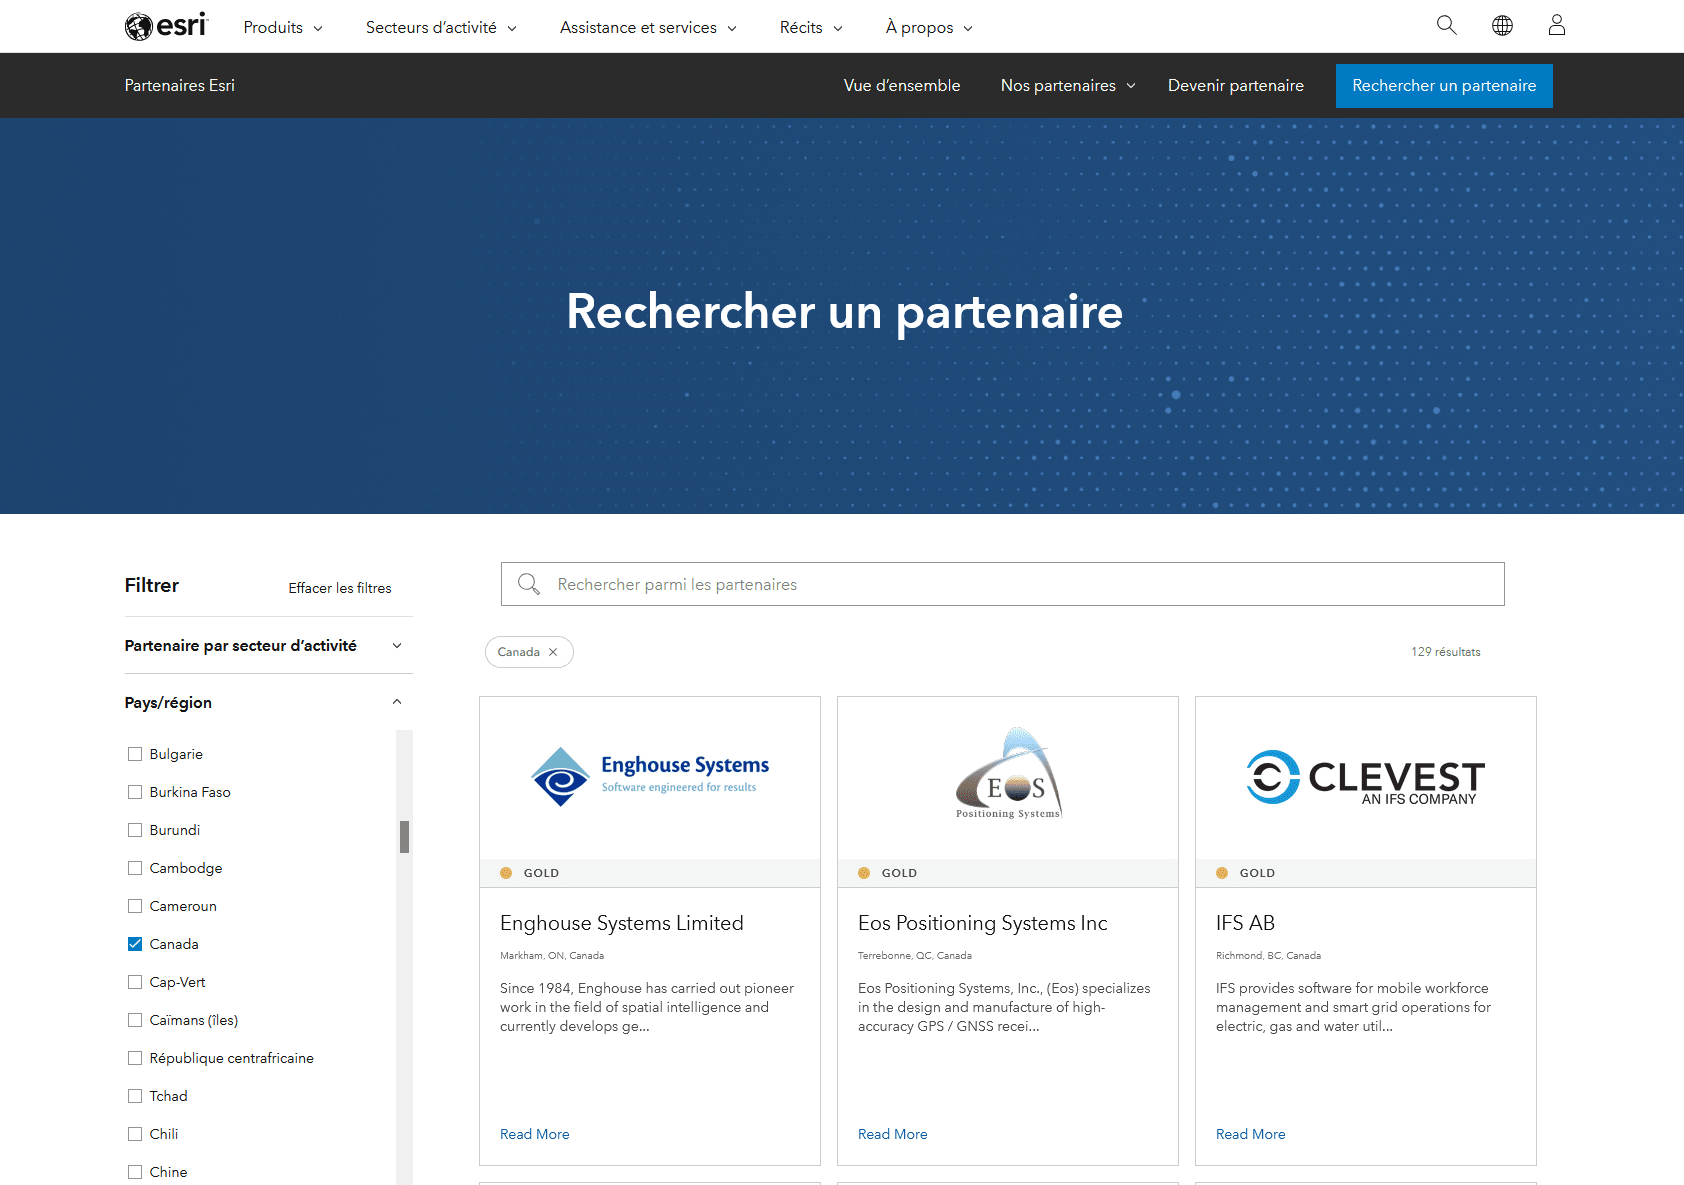Screen dimensions: 1684x1185
Task: Open the Produits dropdown menu
Action: coord(283,28)
